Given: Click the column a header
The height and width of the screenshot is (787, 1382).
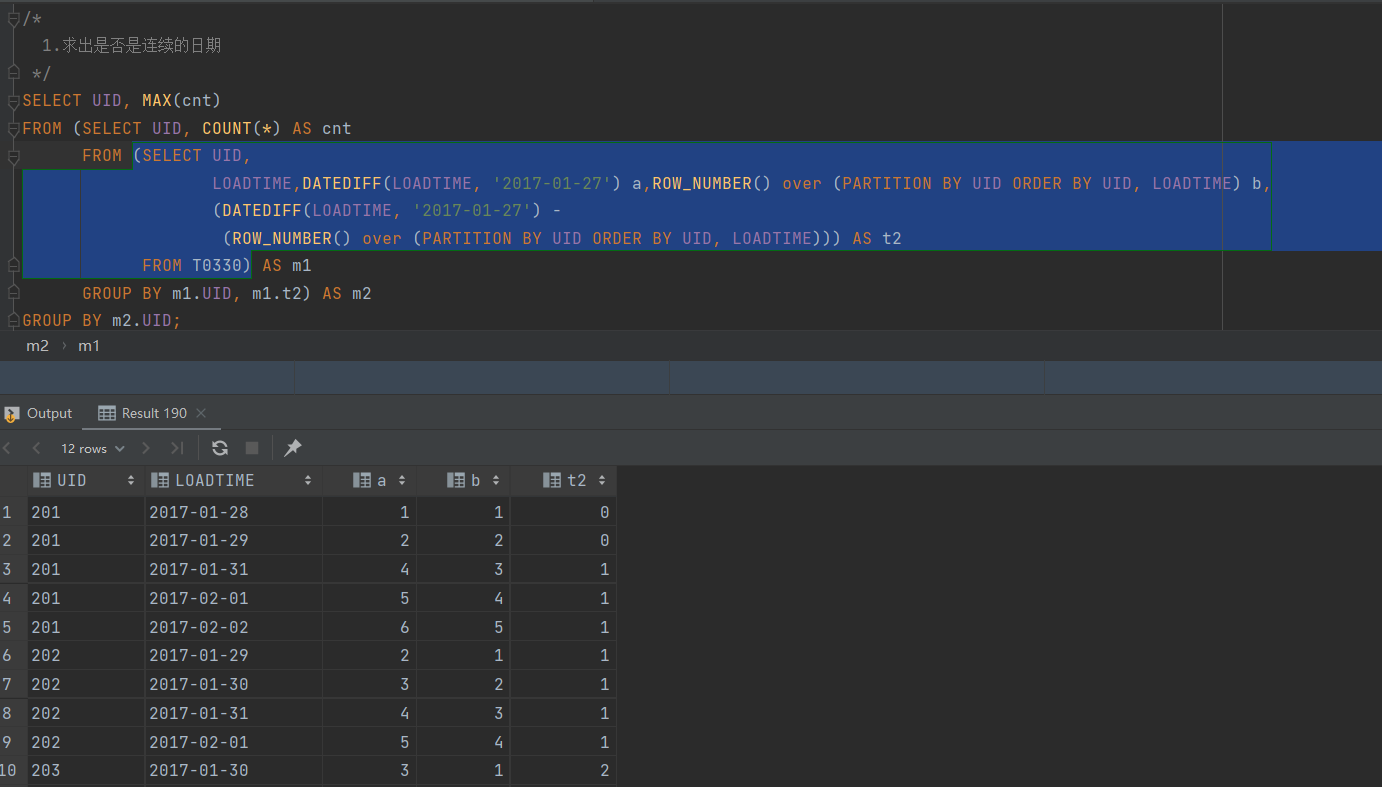Looking at the screenshot, I should (x=369, y=481).
